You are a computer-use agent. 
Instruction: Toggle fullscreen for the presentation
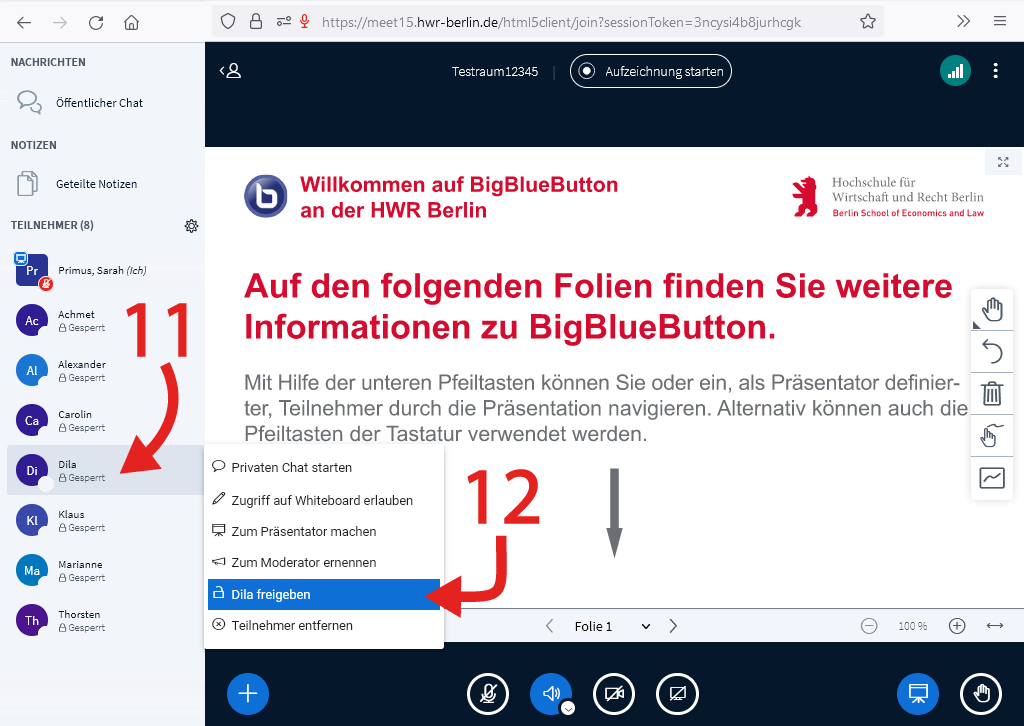point(1003,161)
